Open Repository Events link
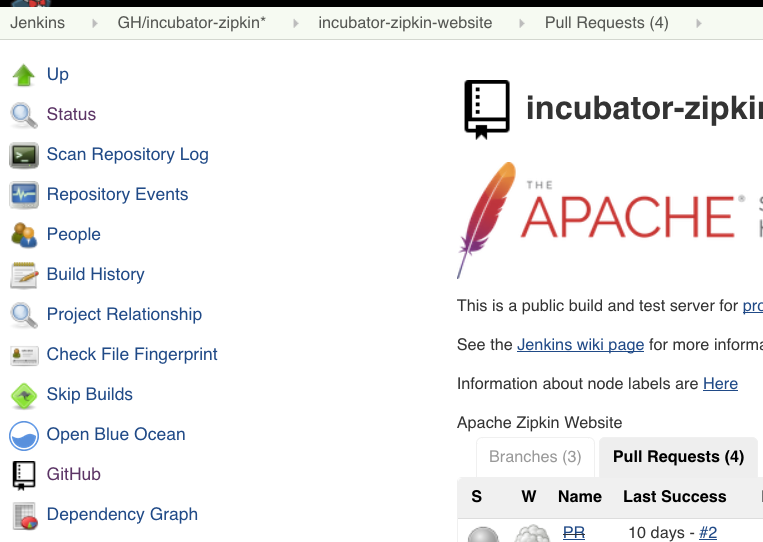 [x=117, y=195]
